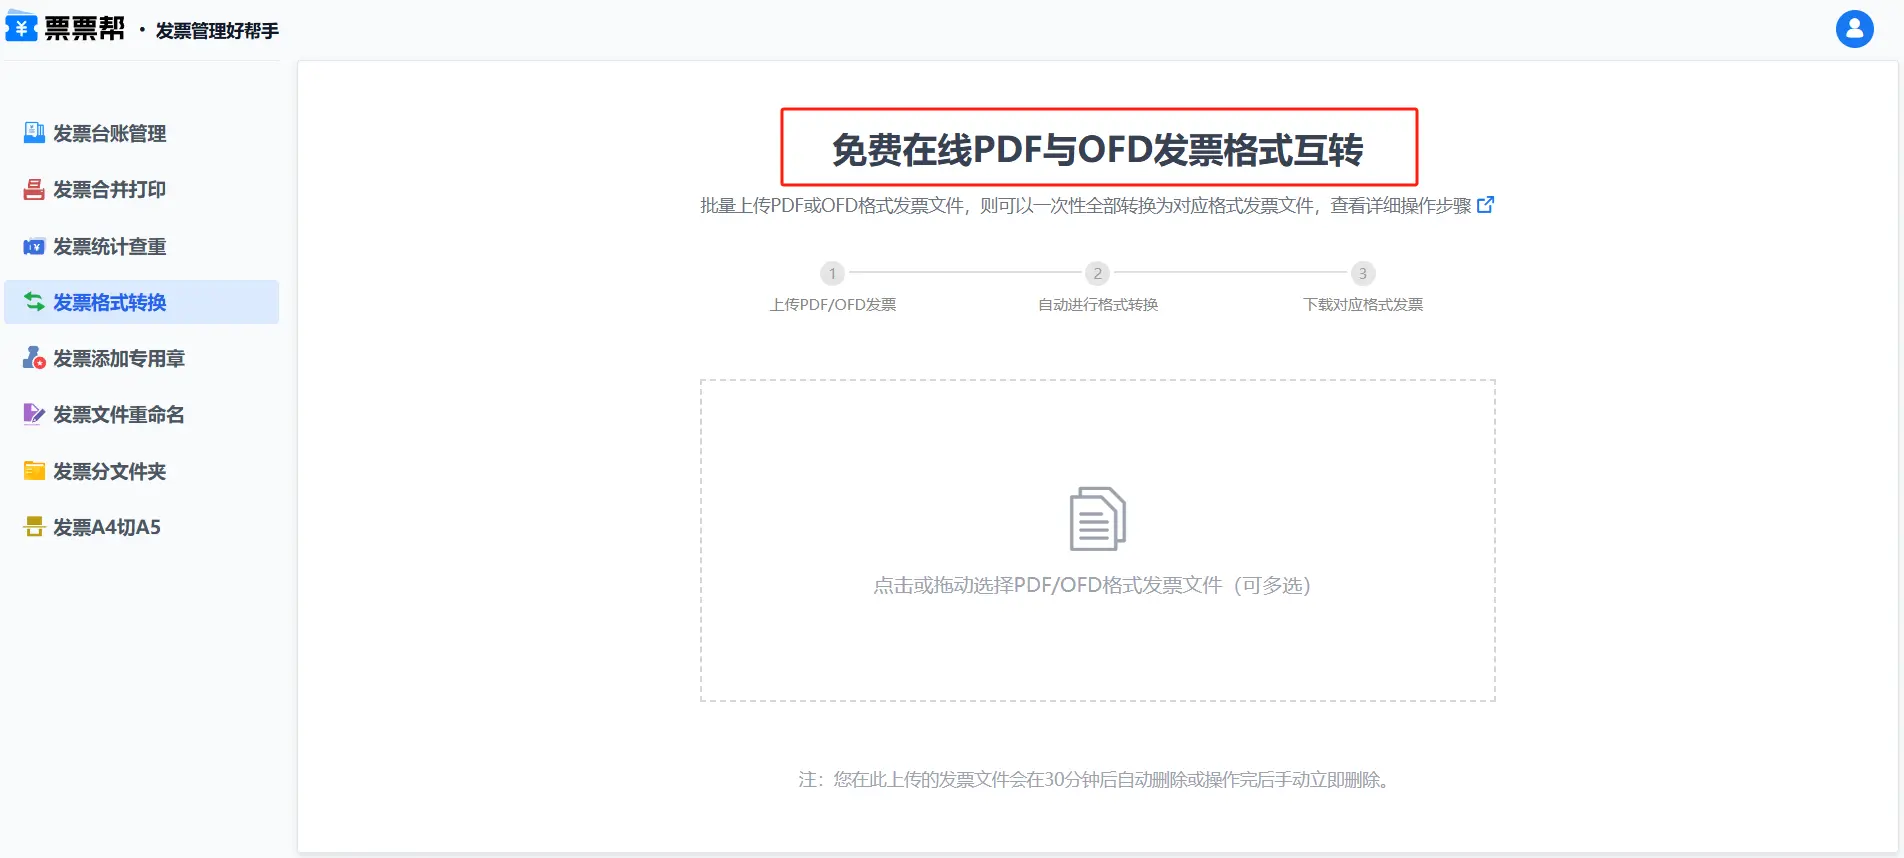This screenshot has width=1904, height=858.
Task: Click the 发票合并打印 printer icon
Action: (34, 189)
